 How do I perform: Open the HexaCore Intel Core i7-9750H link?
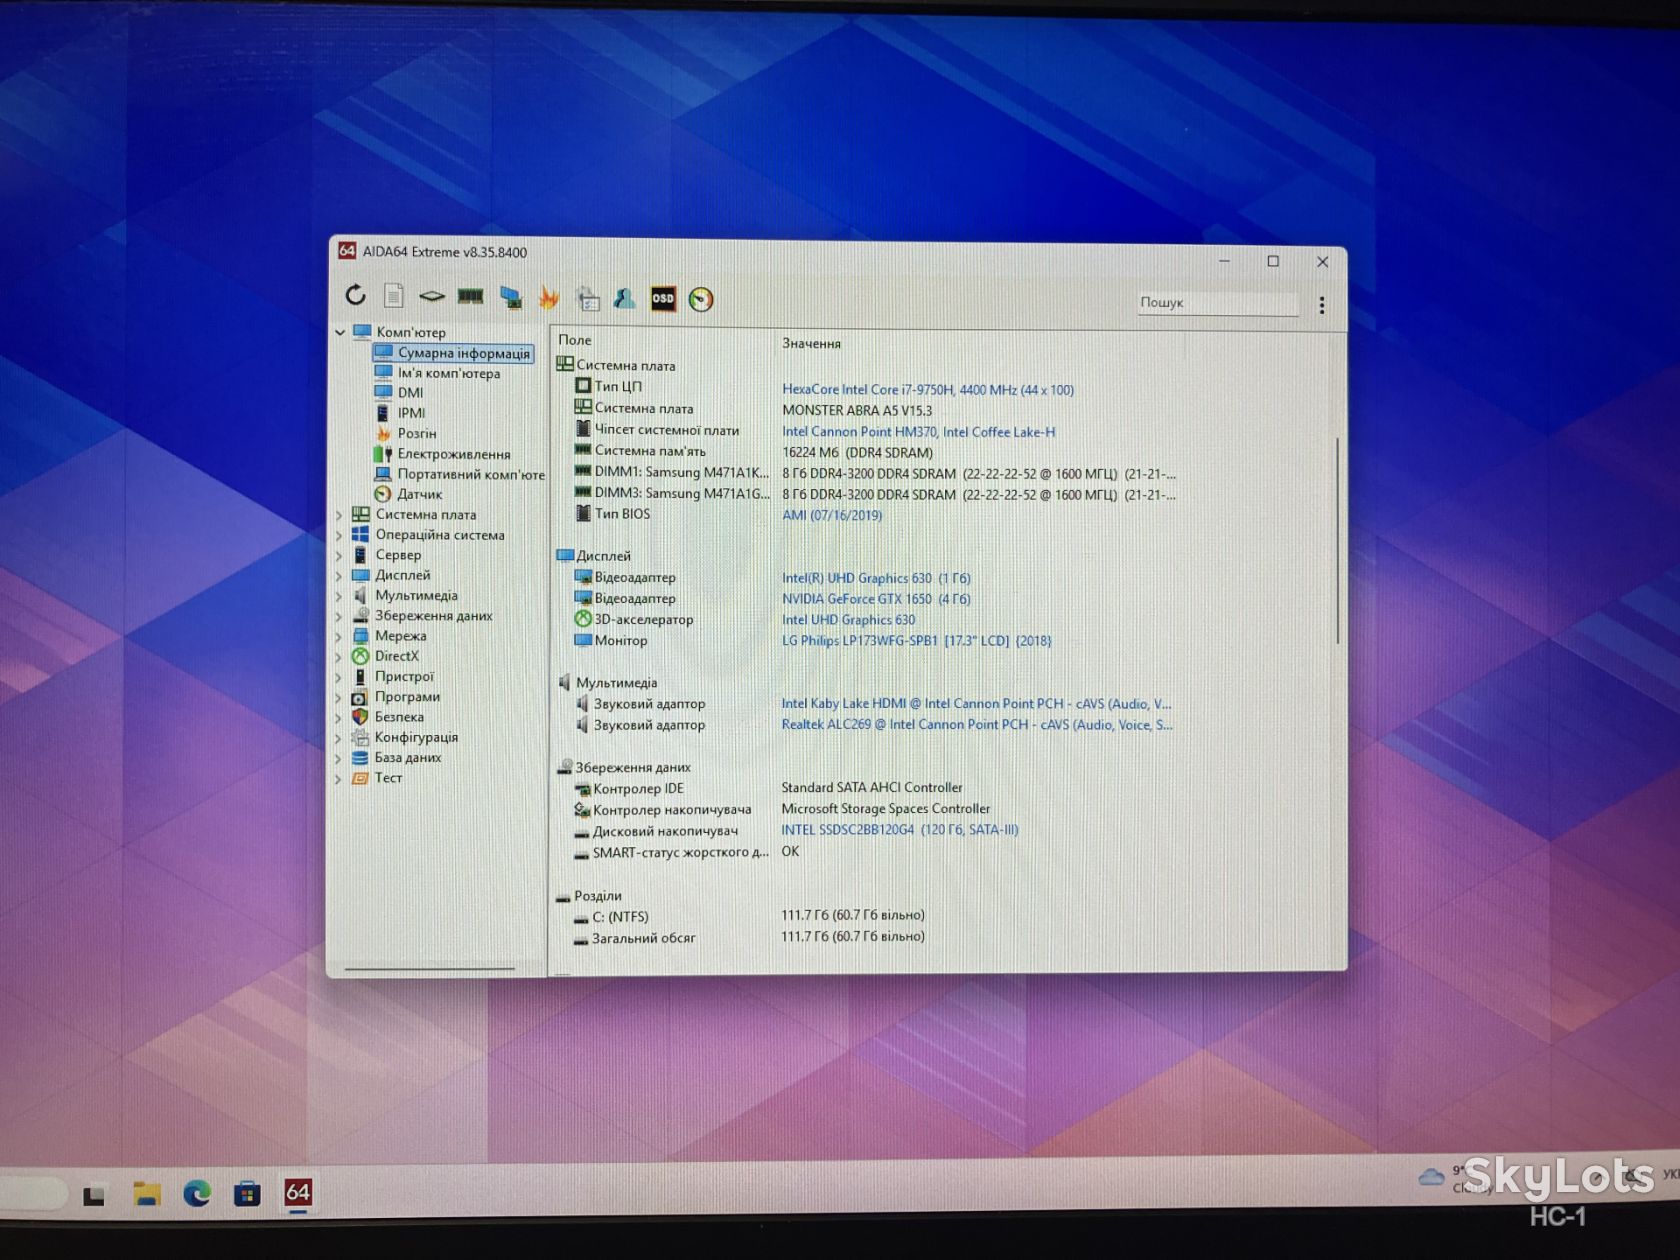[x=927, y=390]
